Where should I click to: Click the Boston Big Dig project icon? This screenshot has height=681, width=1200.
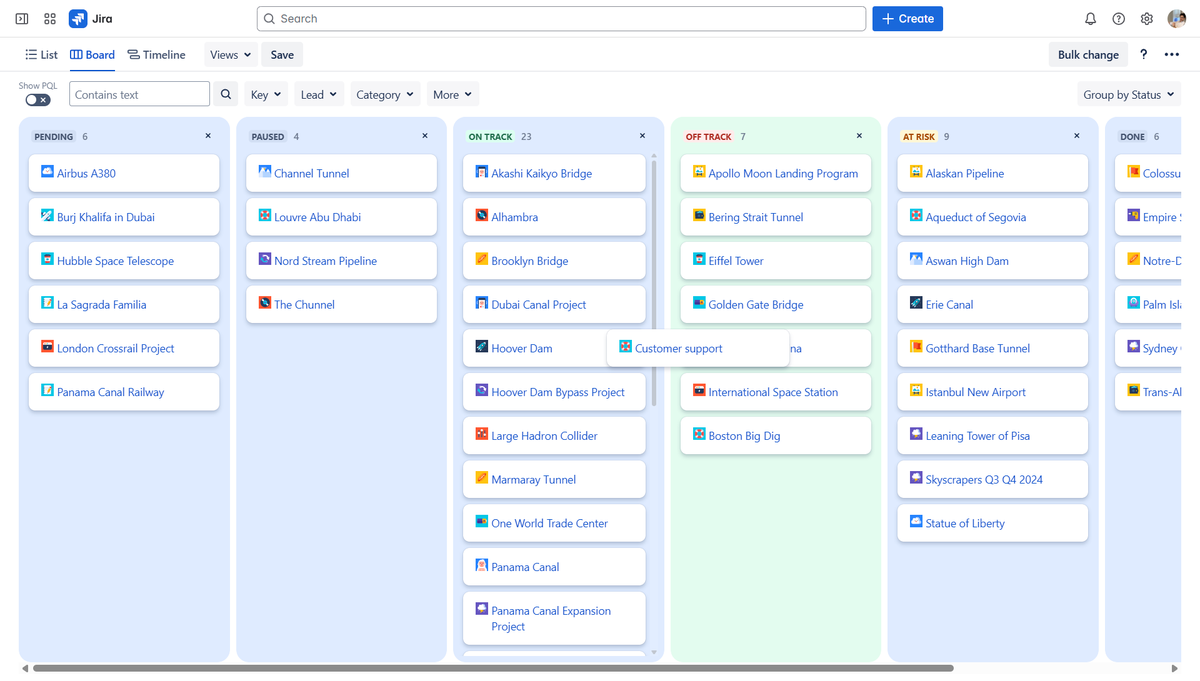click(699, 435)
